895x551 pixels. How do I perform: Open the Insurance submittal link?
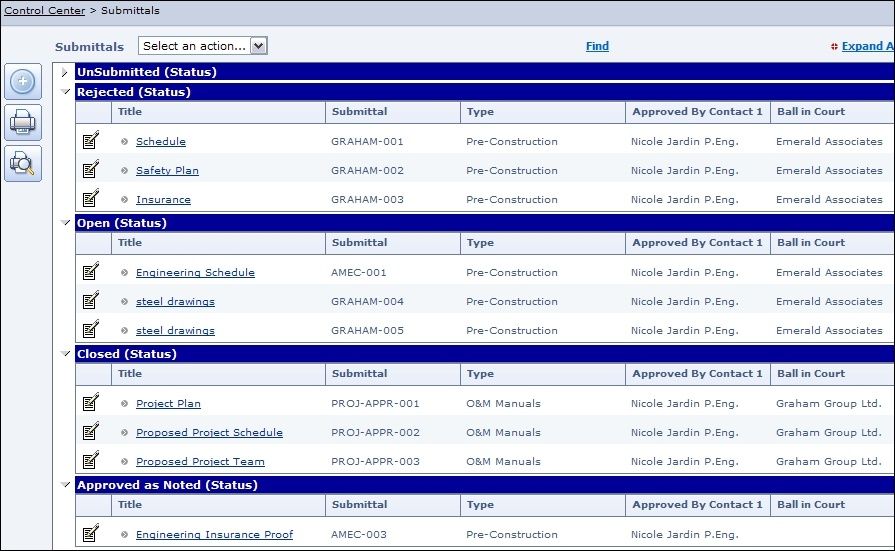coord(163,200)
